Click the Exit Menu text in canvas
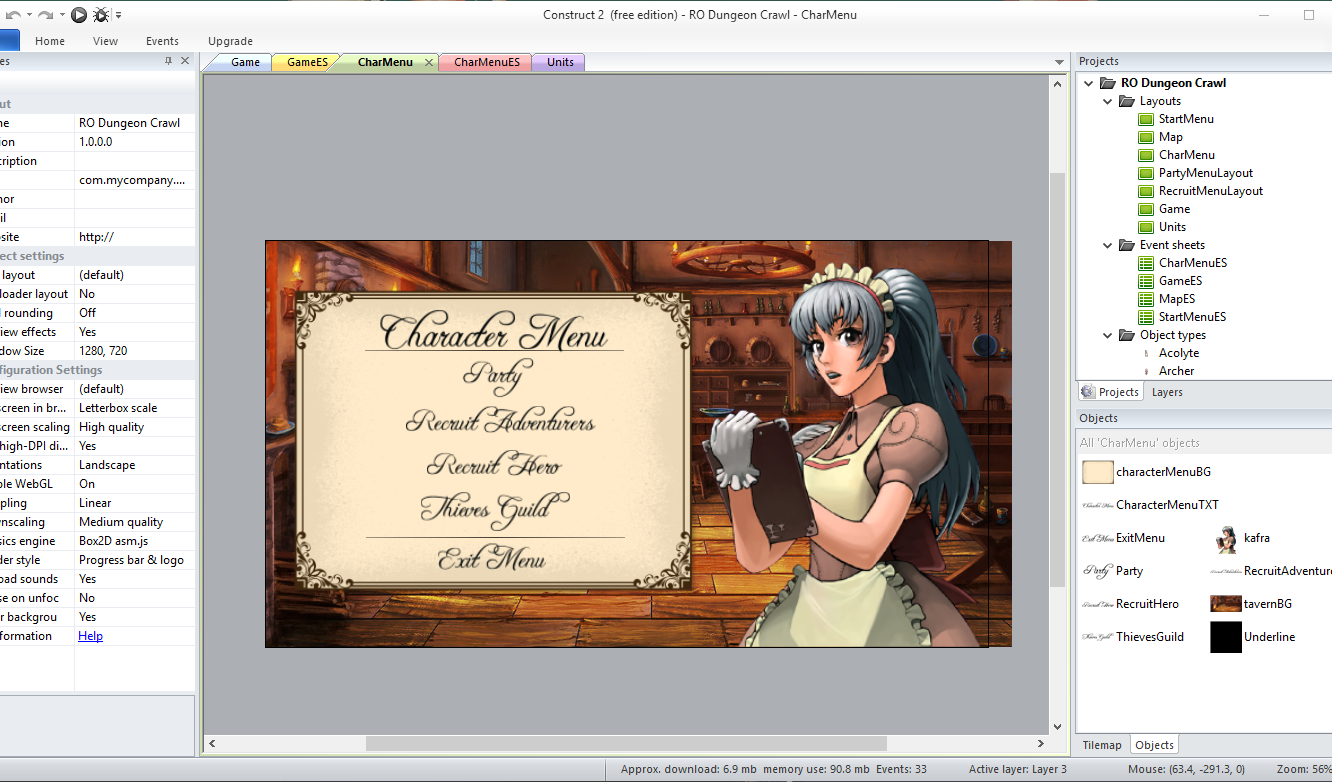Screen dimensions: 1332x782 click(492, 558)
